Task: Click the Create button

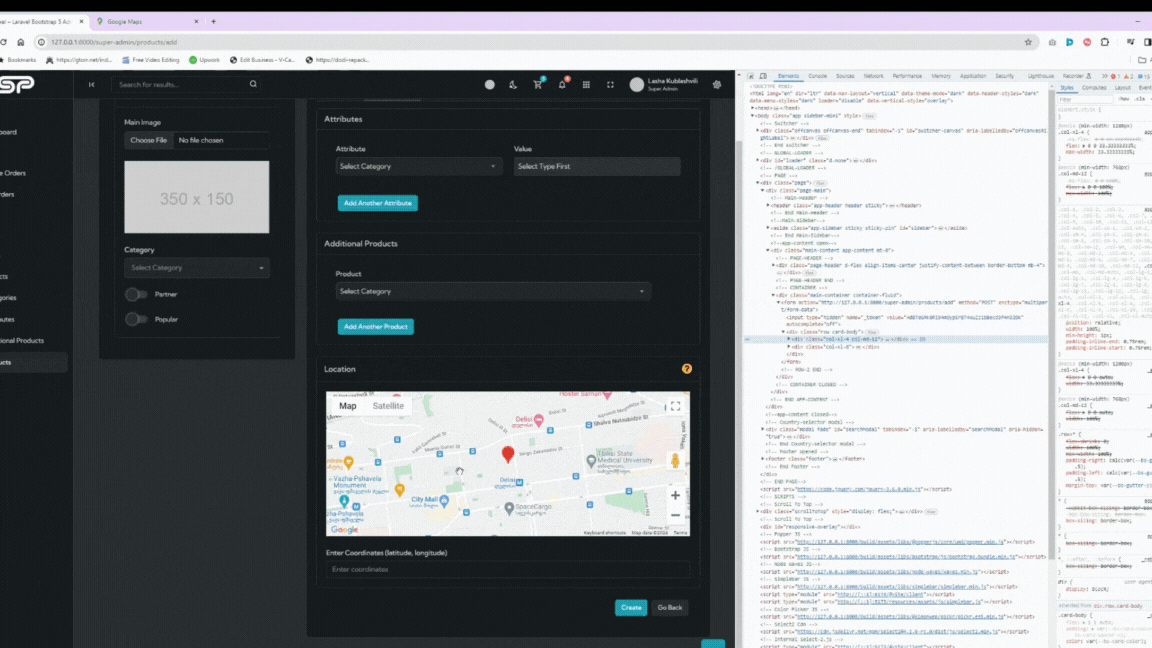Action: pos(631,608)
